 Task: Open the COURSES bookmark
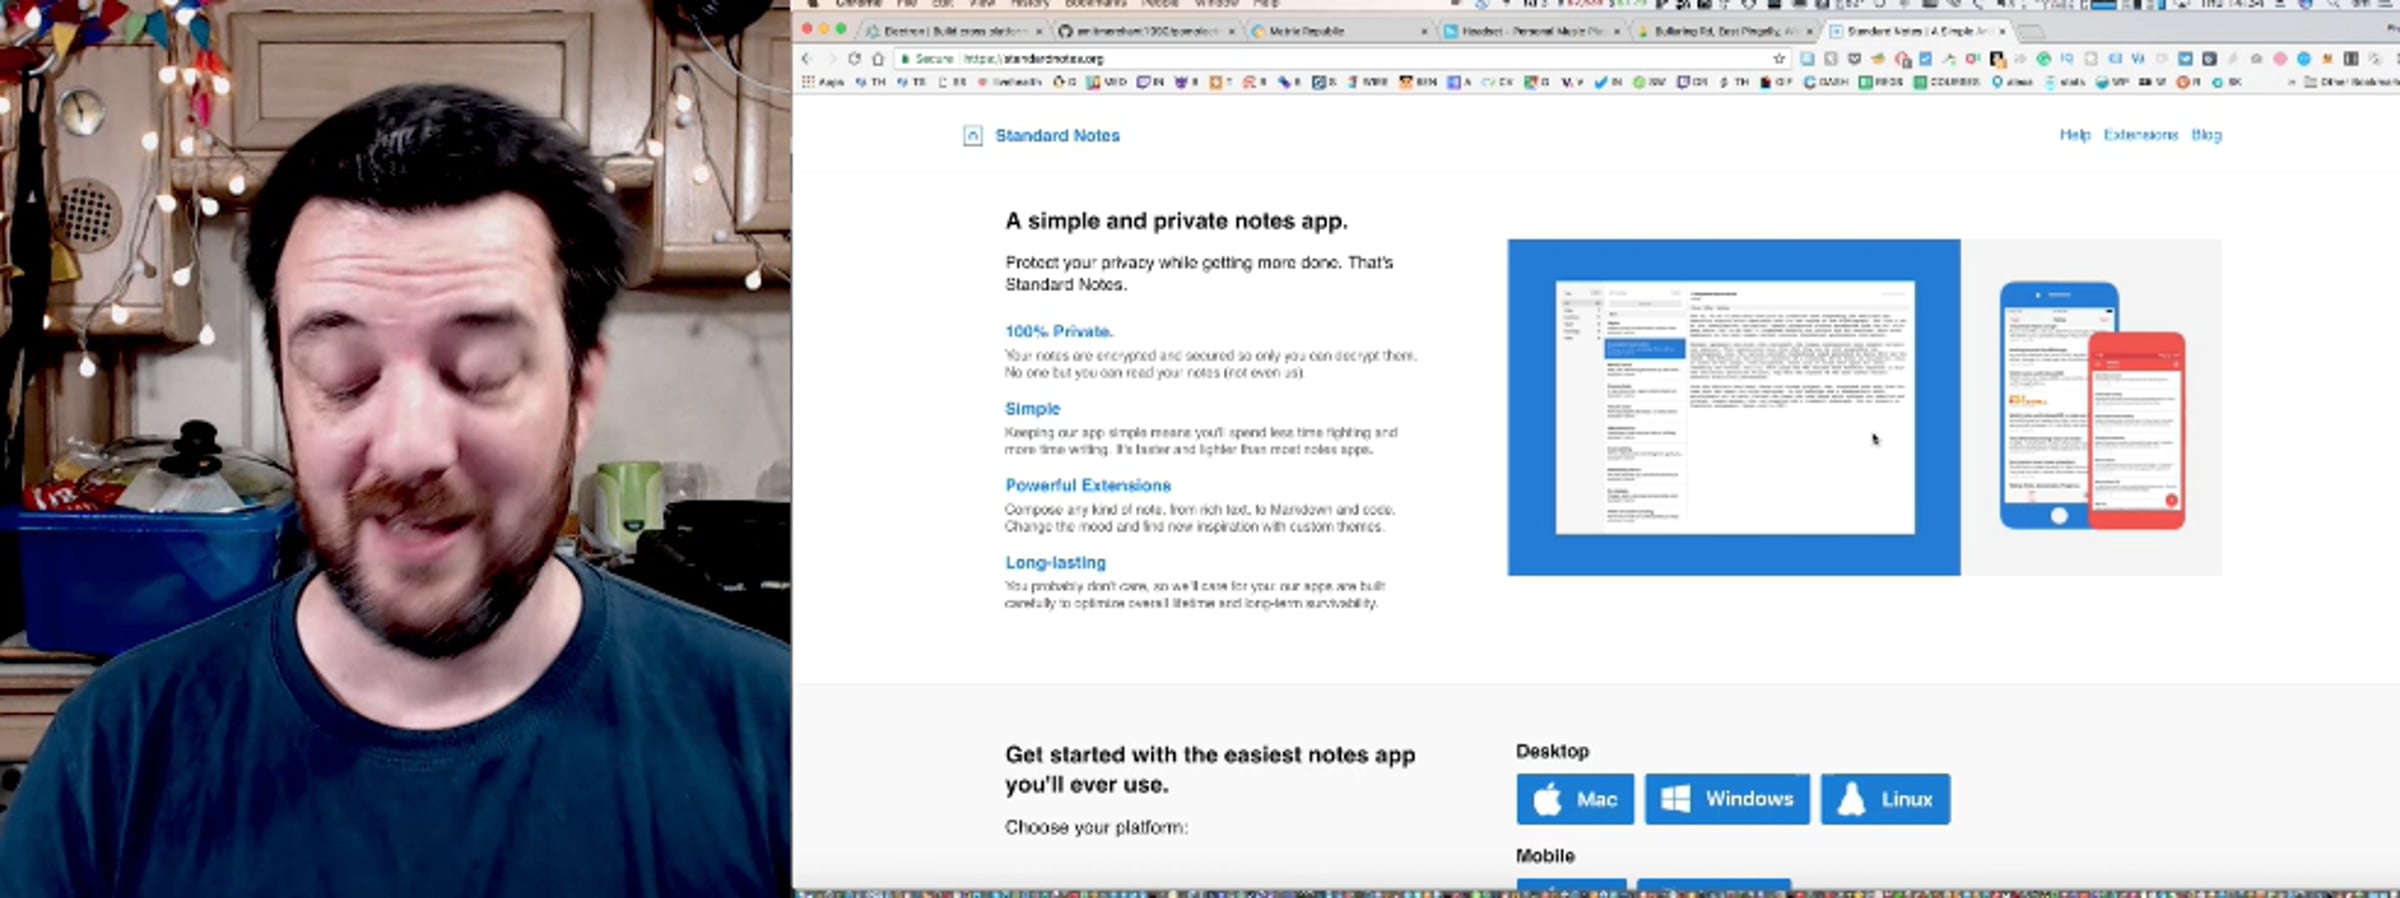coord(1947,82)
